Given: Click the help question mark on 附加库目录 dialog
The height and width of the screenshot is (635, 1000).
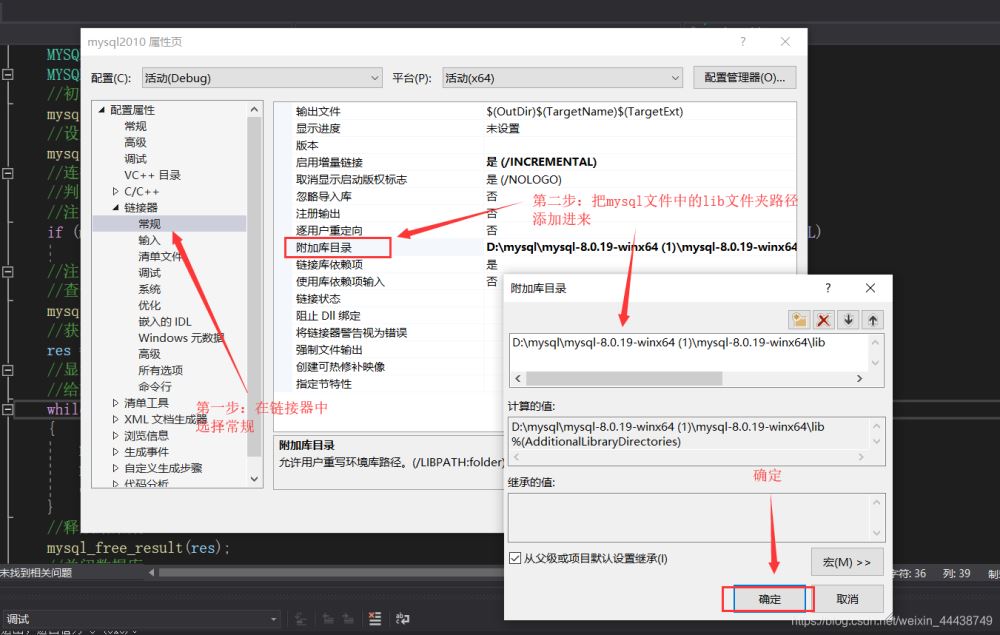Looking at the screenshot, I should coord(828,287).
